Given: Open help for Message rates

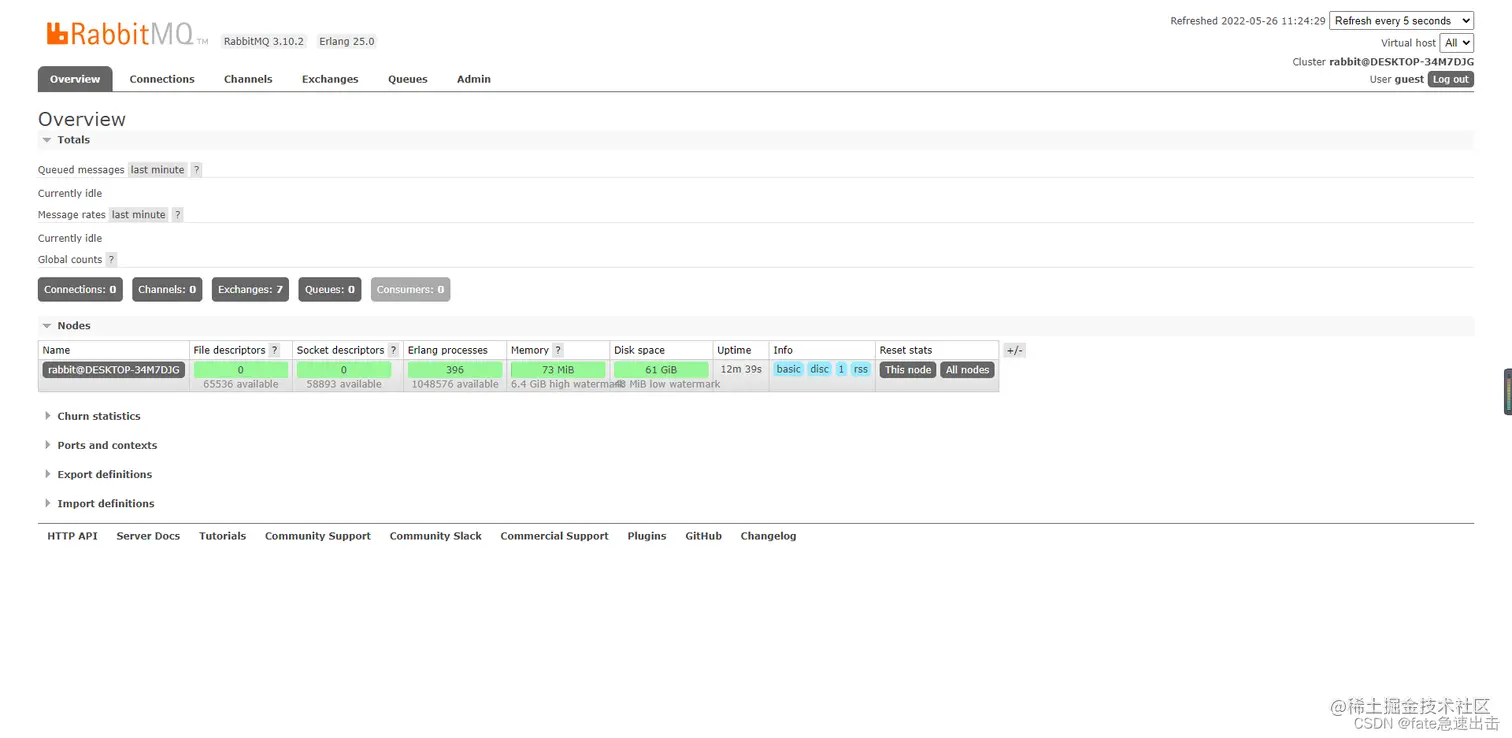Looking at the screenshot, I should (177, 215).
